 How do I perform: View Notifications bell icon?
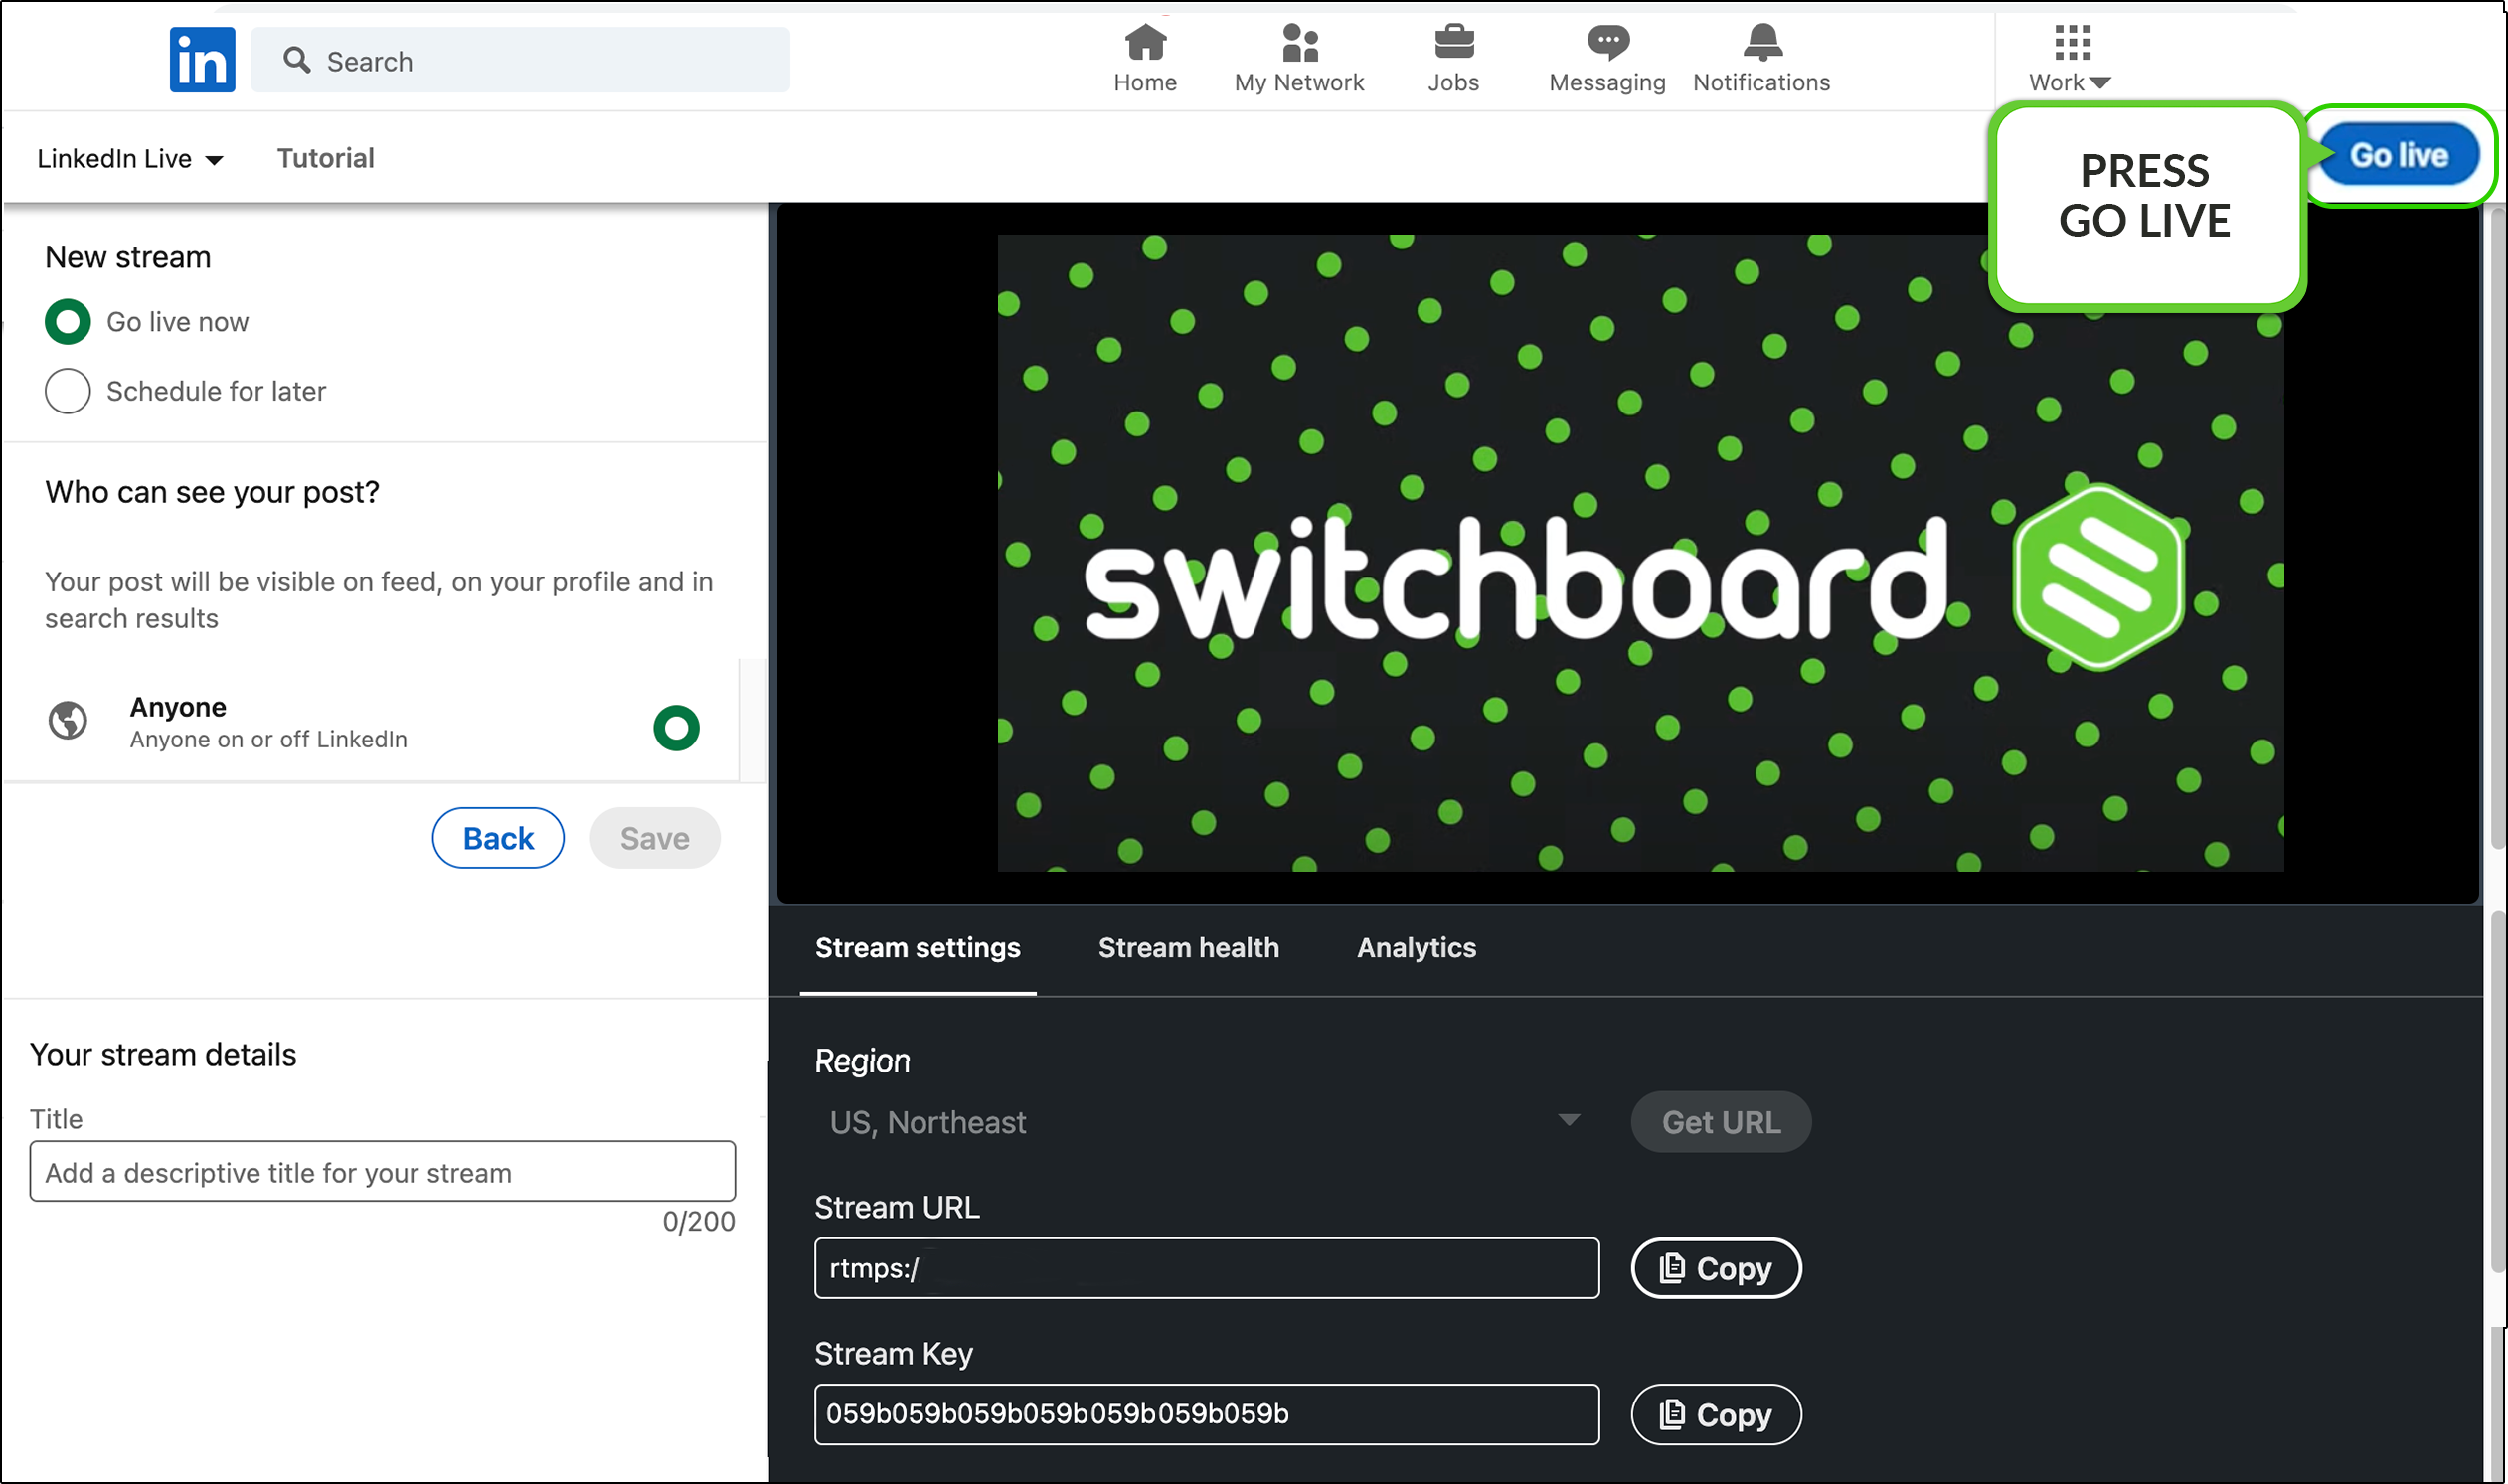click(1762, 42)
